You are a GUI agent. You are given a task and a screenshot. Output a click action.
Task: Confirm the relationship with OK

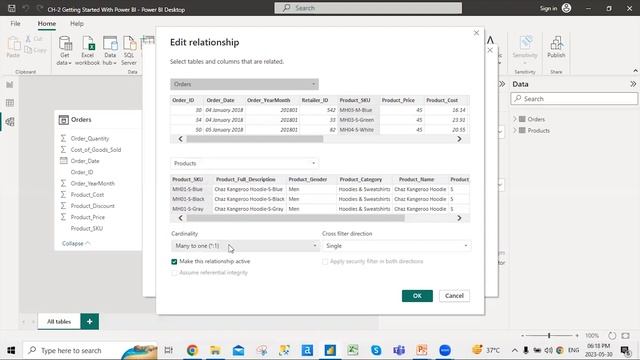417,296
